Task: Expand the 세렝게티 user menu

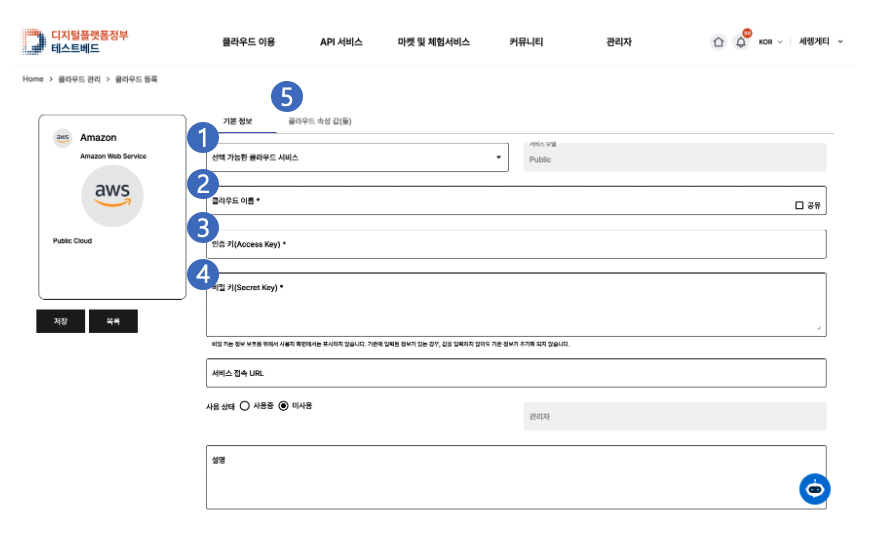Action: coord(821,42)
